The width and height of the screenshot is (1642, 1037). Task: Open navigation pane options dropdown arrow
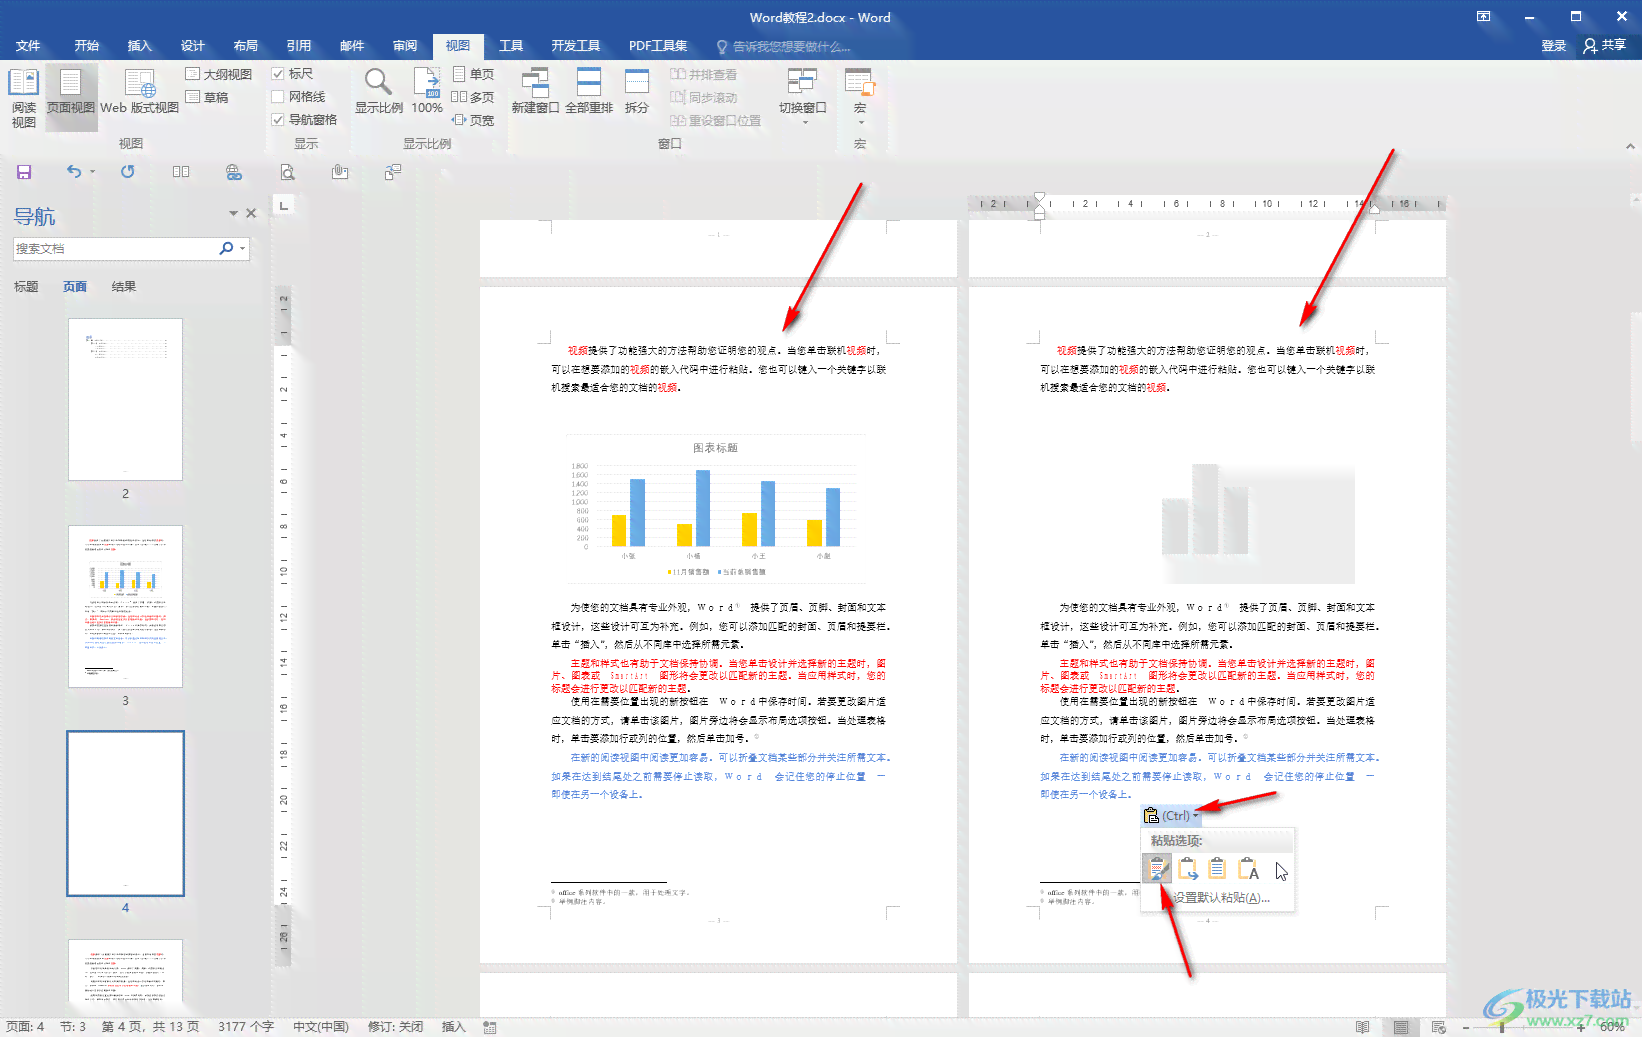[233, 213]
